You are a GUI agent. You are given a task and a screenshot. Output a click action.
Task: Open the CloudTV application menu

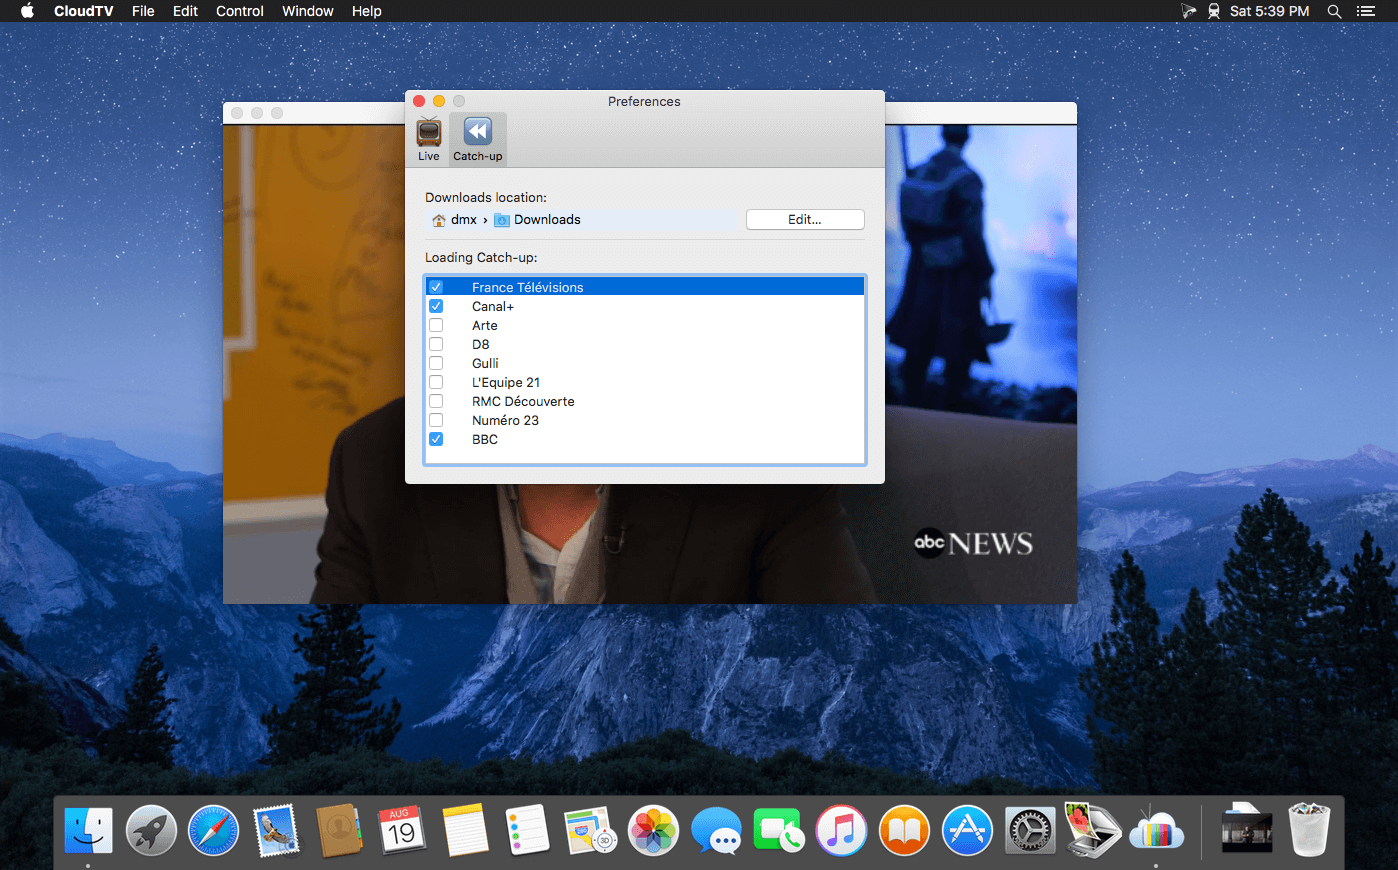click(84, 11)
